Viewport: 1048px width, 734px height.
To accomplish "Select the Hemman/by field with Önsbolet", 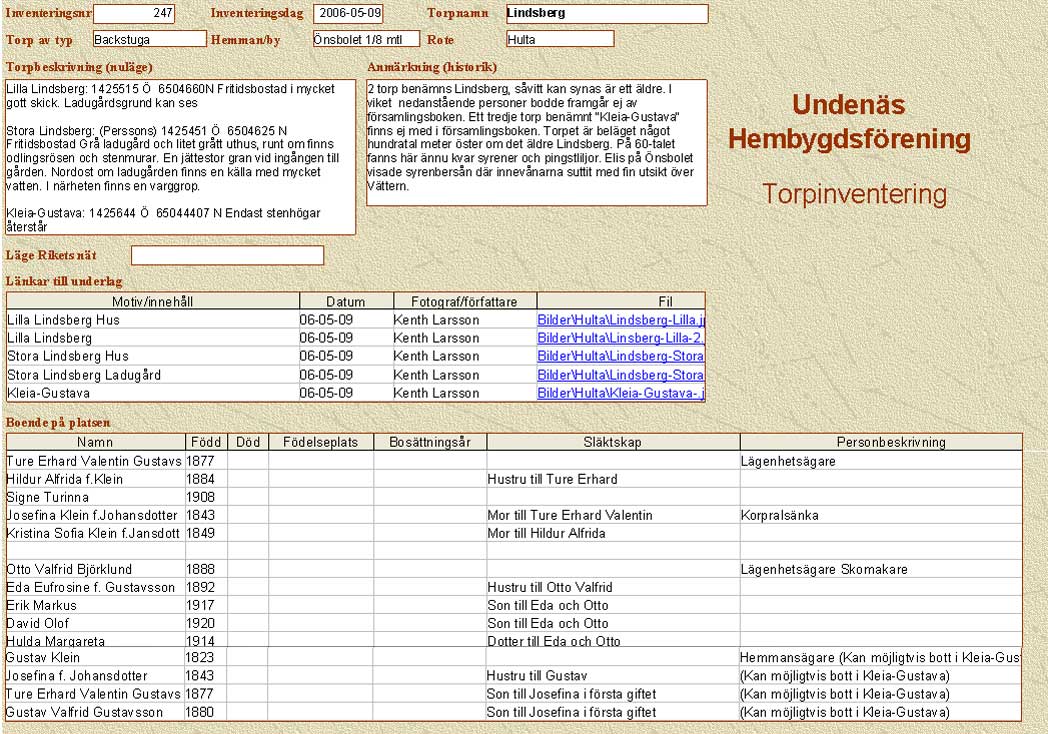I will [364, 39].
